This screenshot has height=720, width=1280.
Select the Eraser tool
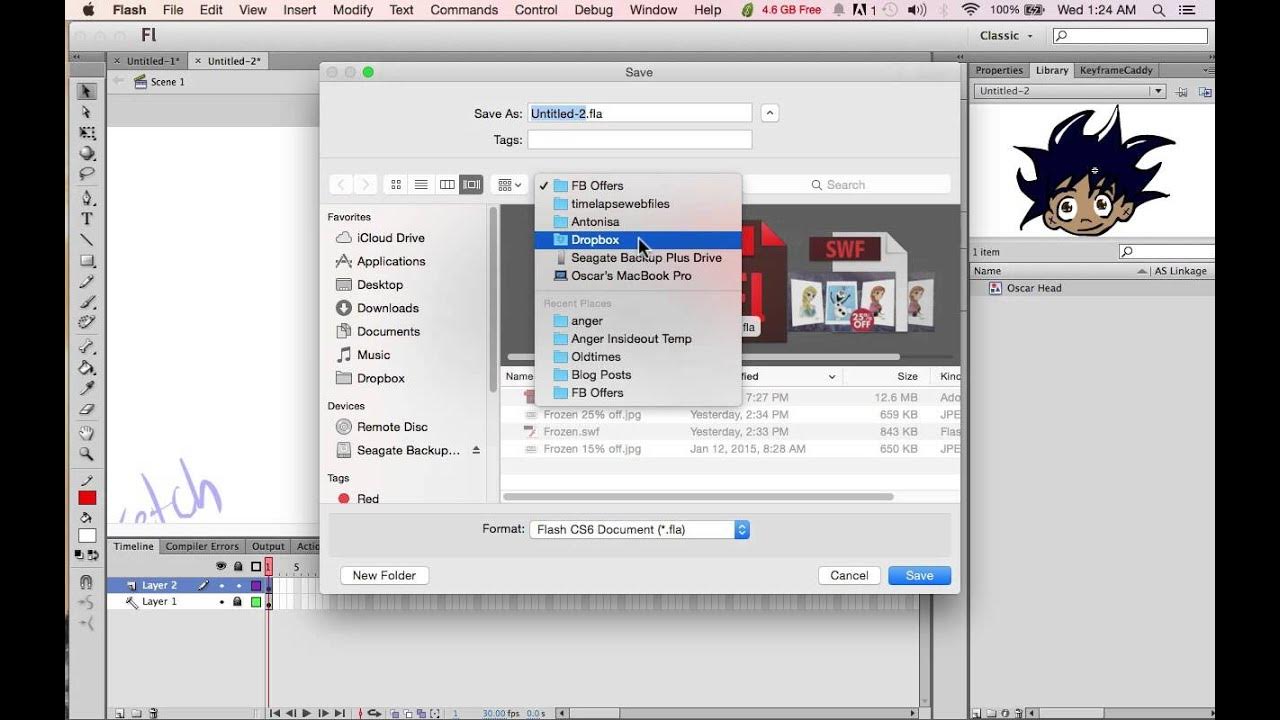87,410
